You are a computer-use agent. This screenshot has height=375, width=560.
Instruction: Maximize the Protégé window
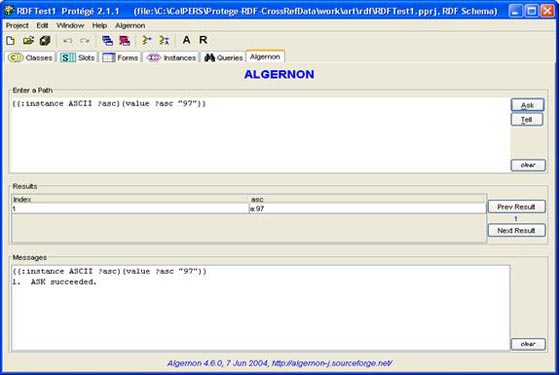click(x=531, y=11)
